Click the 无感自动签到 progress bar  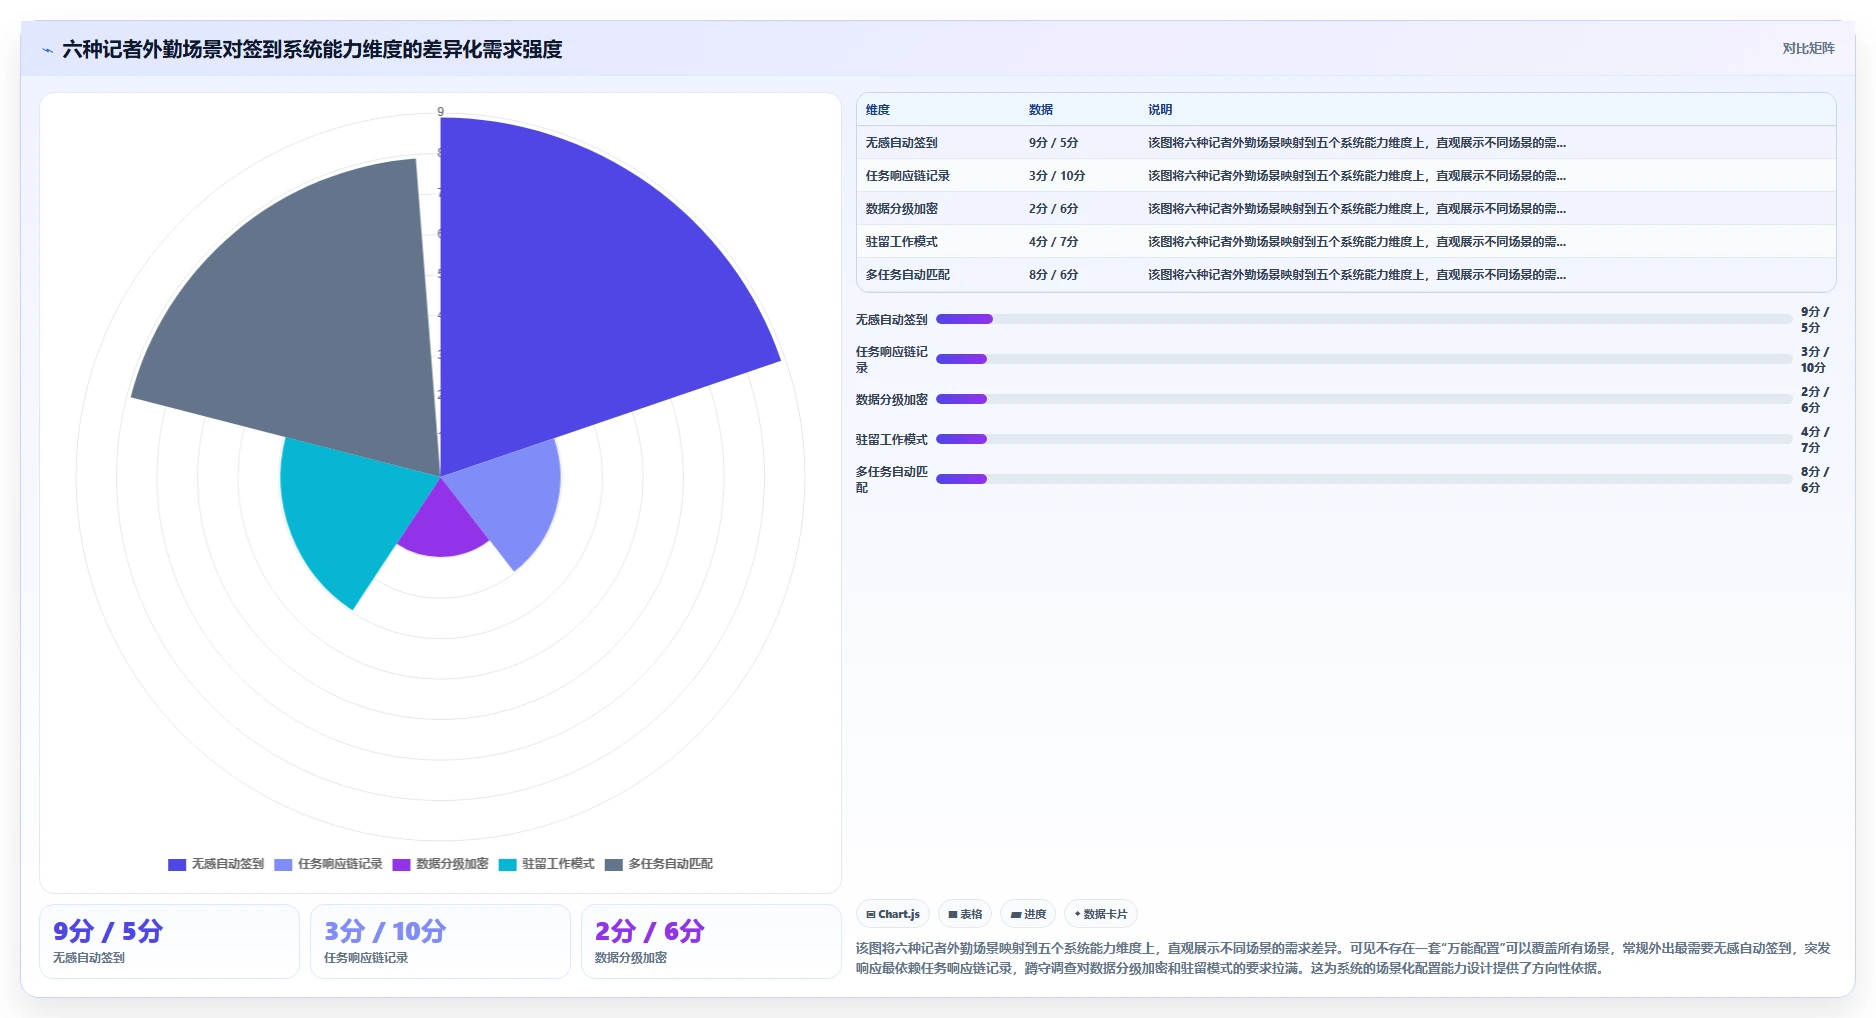1364,319
